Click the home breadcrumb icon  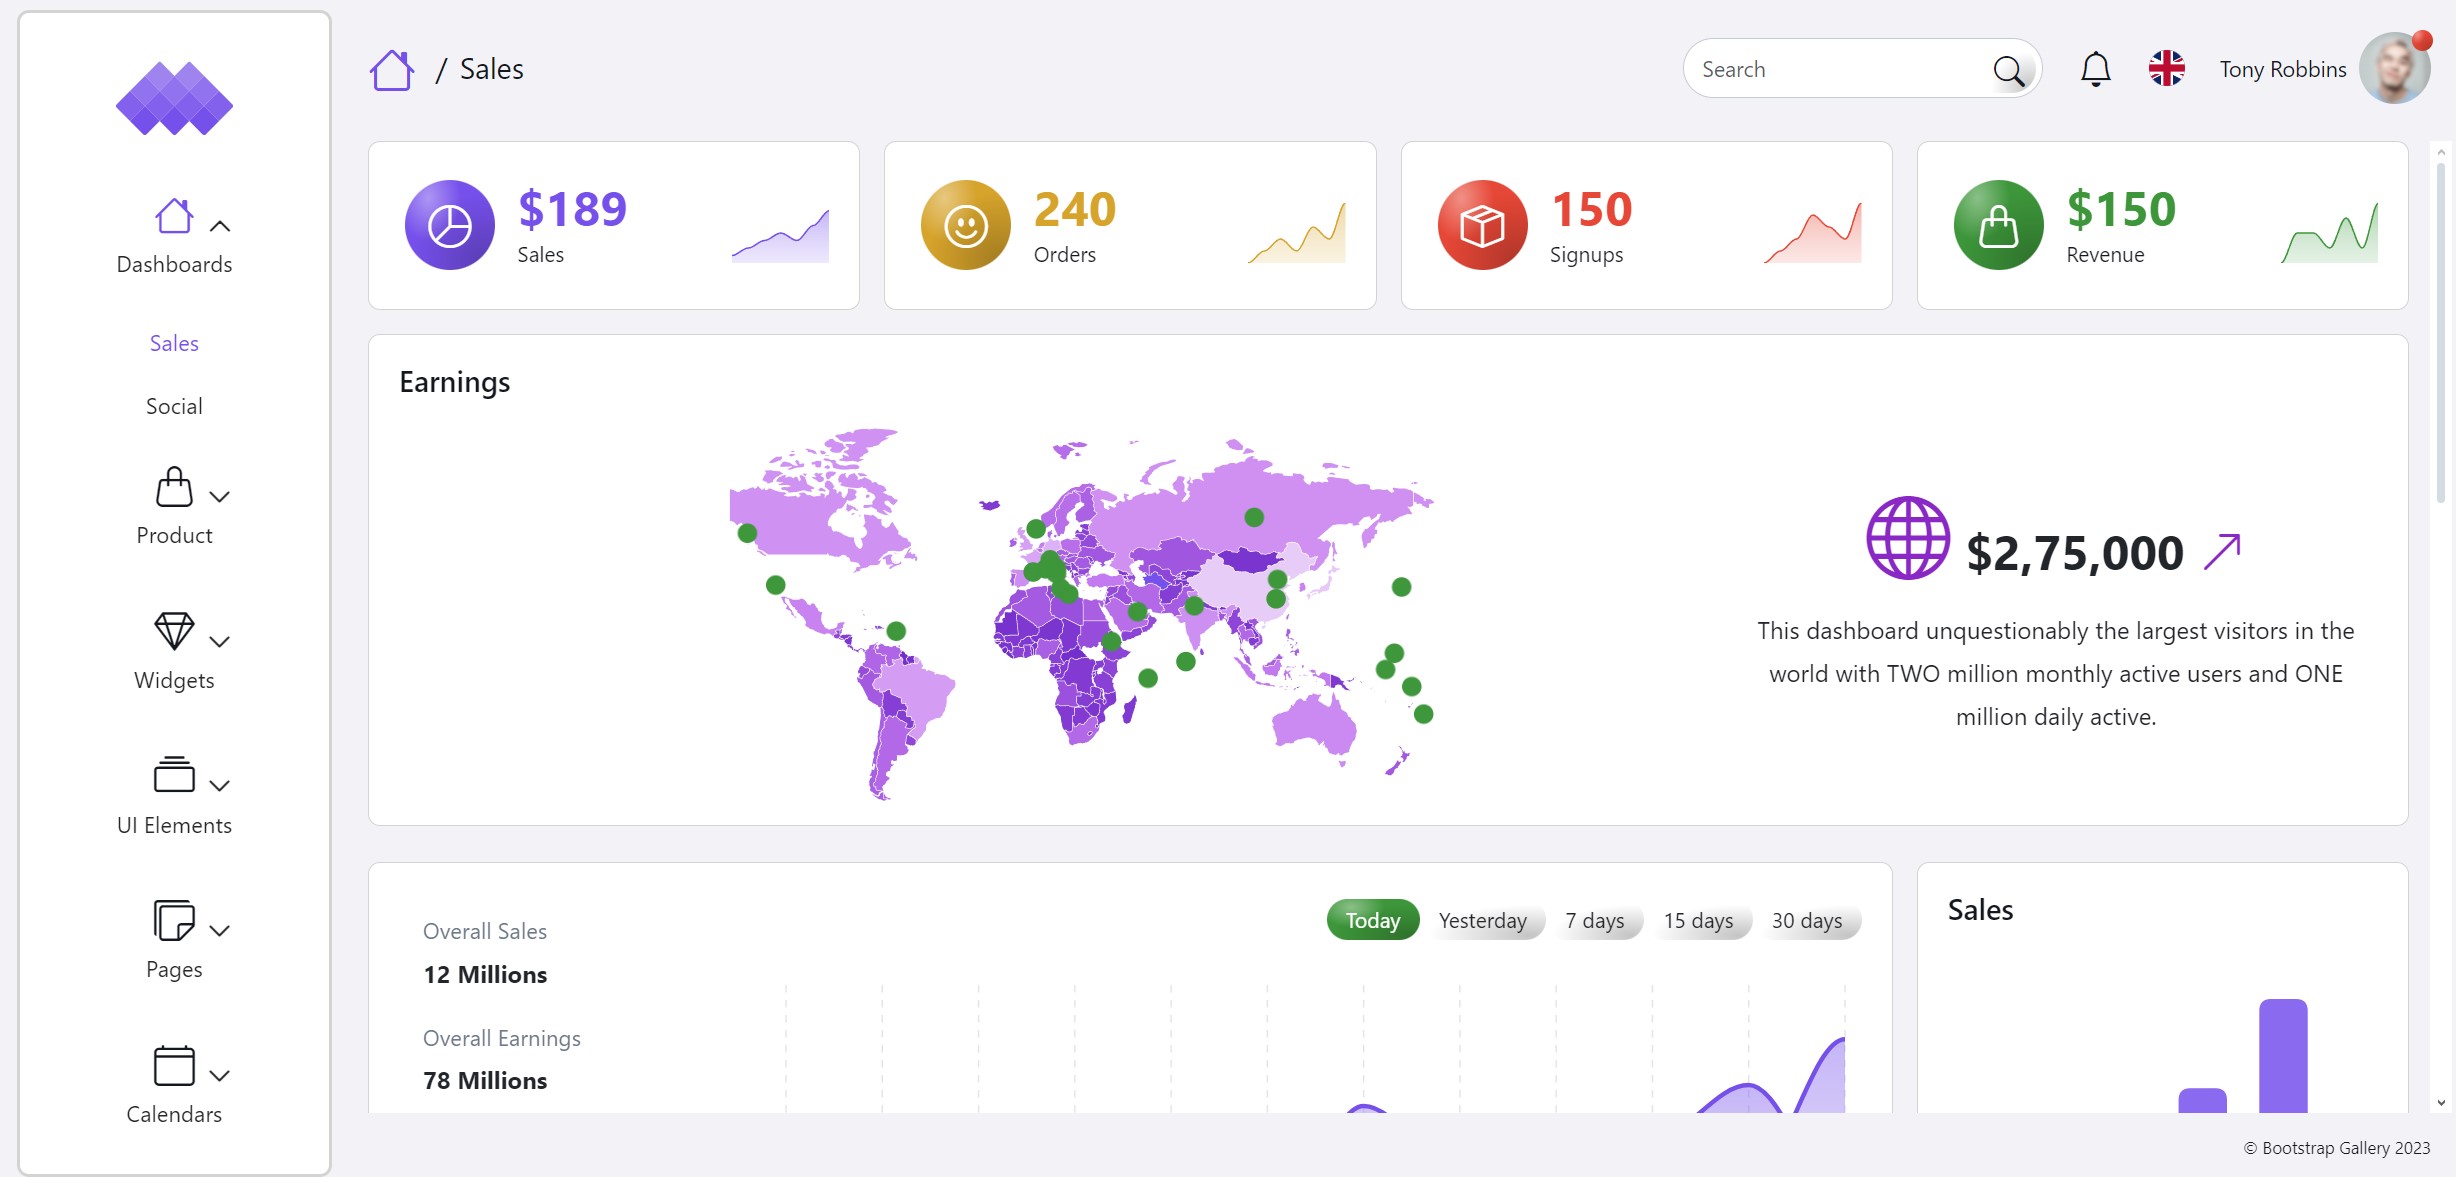point(391,70)
